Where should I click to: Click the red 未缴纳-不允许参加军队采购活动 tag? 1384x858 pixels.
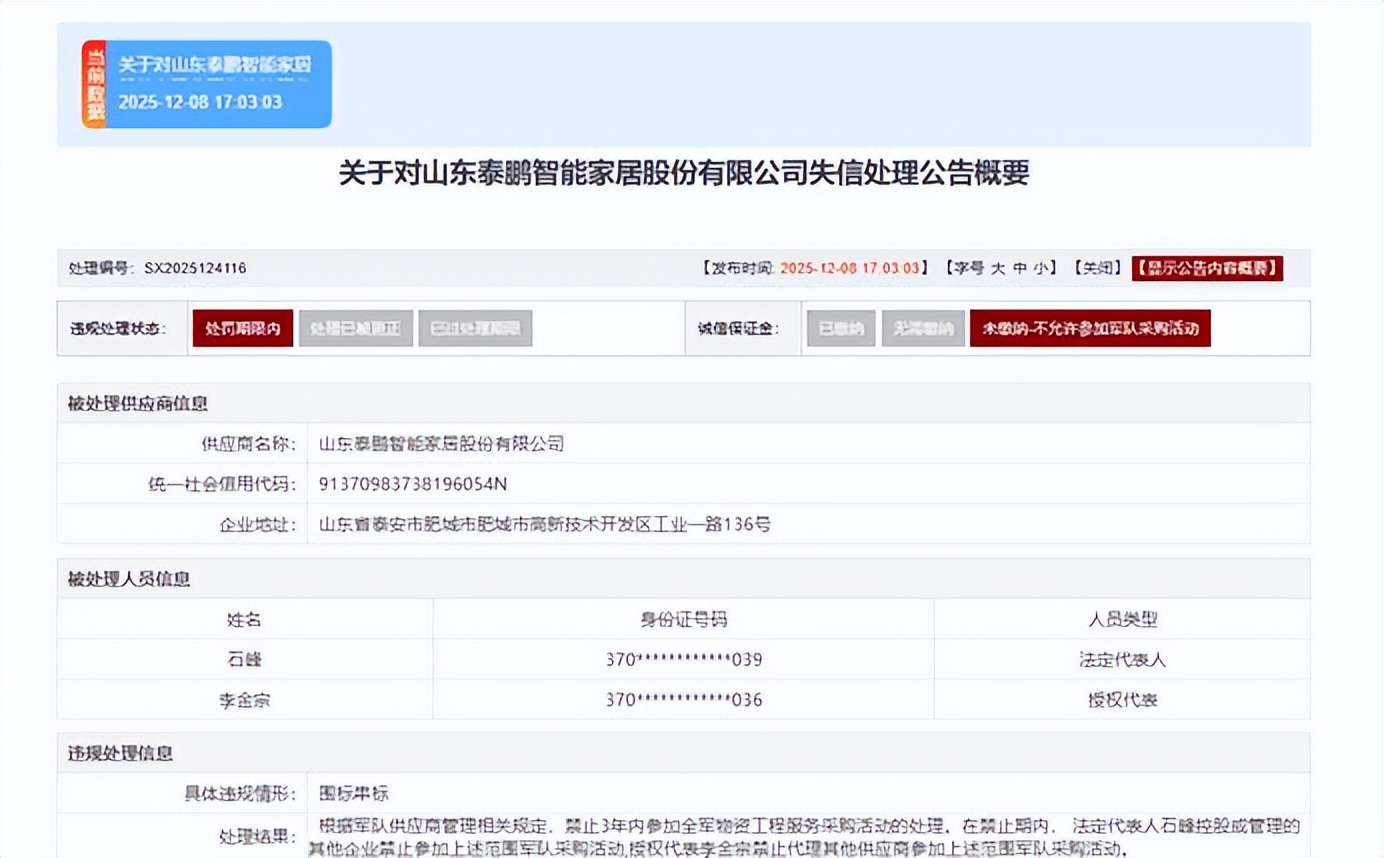(x=1089, y=328)
